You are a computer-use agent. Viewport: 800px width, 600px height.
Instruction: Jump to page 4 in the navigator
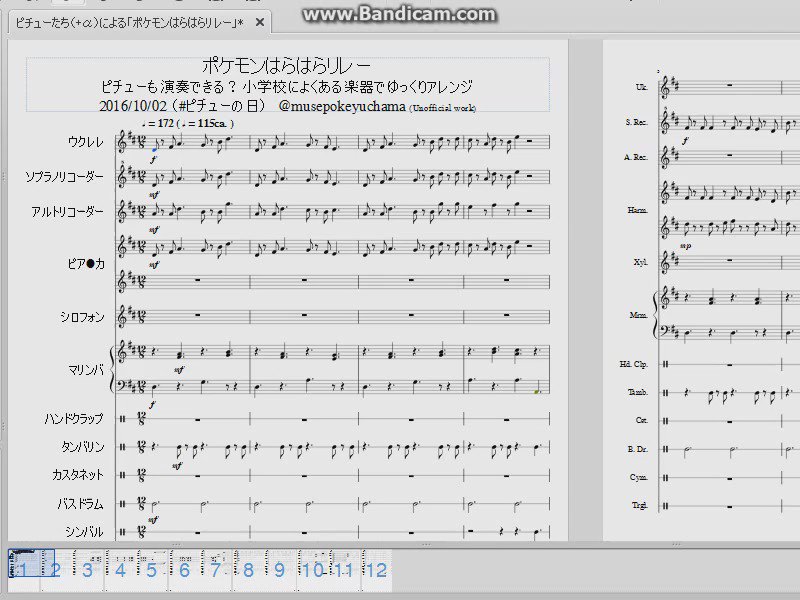pyautogui.click(x=120, y=569)
